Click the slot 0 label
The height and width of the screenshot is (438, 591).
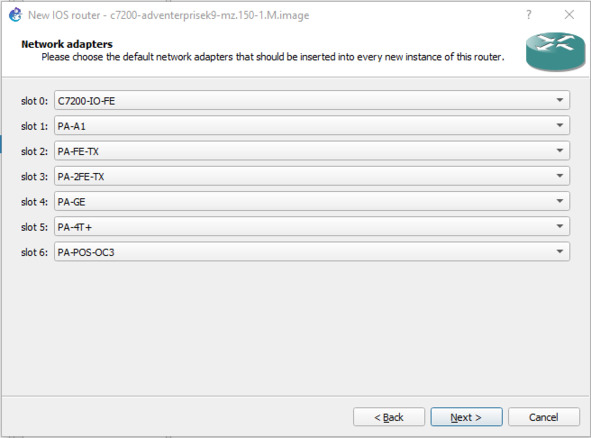34,101
